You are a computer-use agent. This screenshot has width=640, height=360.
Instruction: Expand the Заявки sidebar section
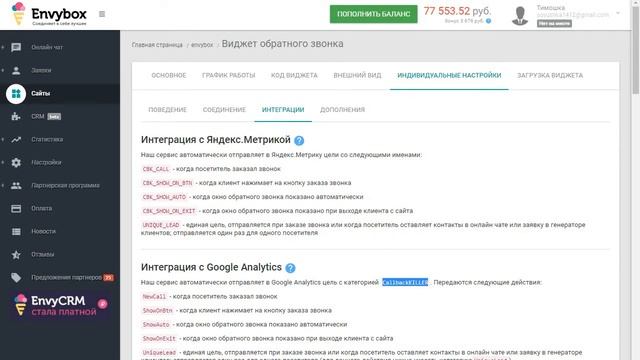click(2, 71)
